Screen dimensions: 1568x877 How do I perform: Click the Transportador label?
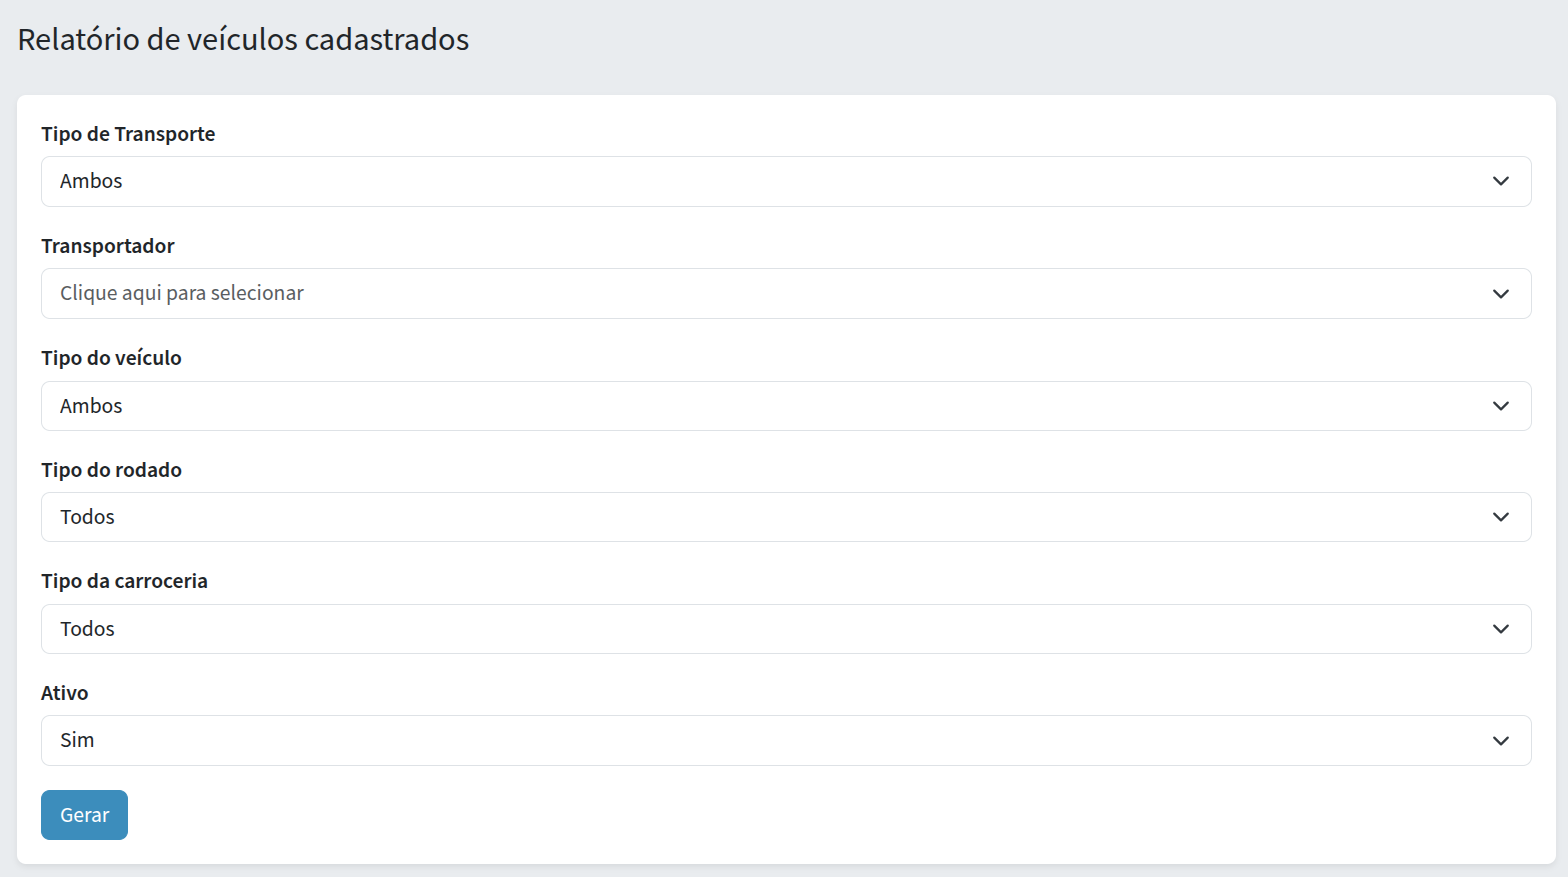click(108, 246)
